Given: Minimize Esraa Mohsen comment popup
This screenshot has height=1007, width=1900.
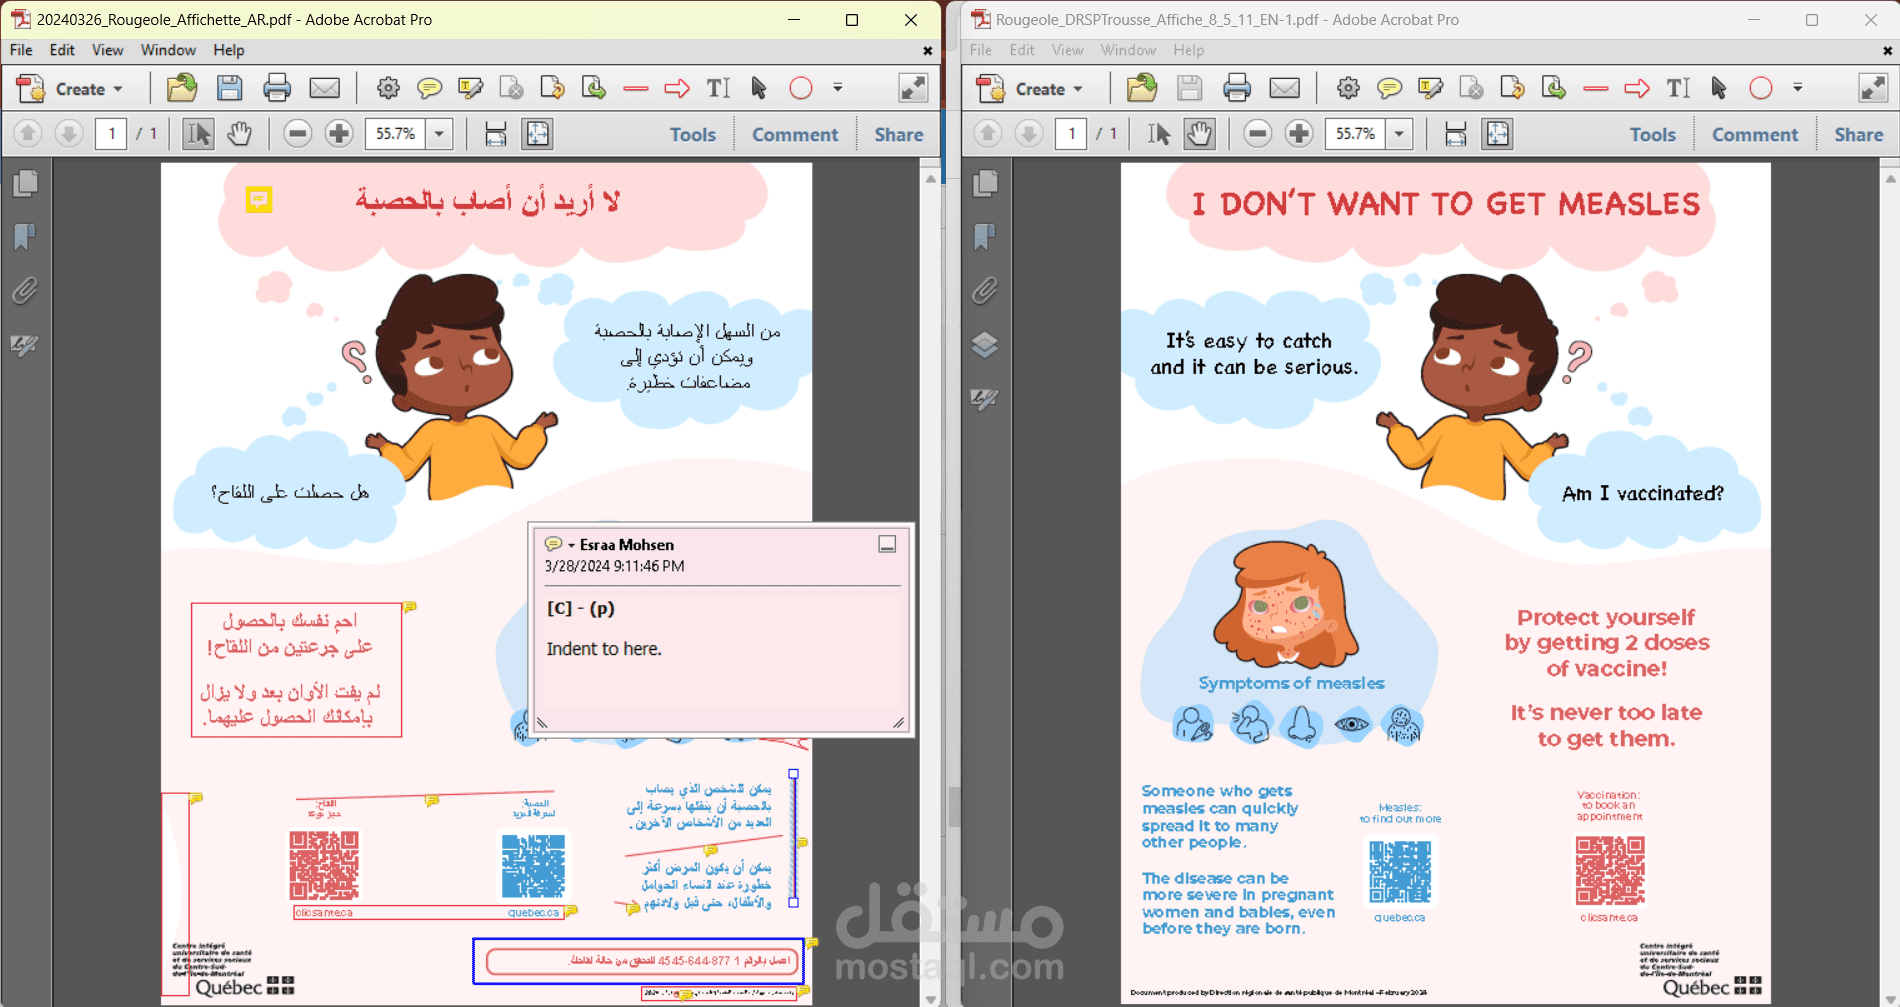Looking at the screenshot, I should [x=887, y=544].
